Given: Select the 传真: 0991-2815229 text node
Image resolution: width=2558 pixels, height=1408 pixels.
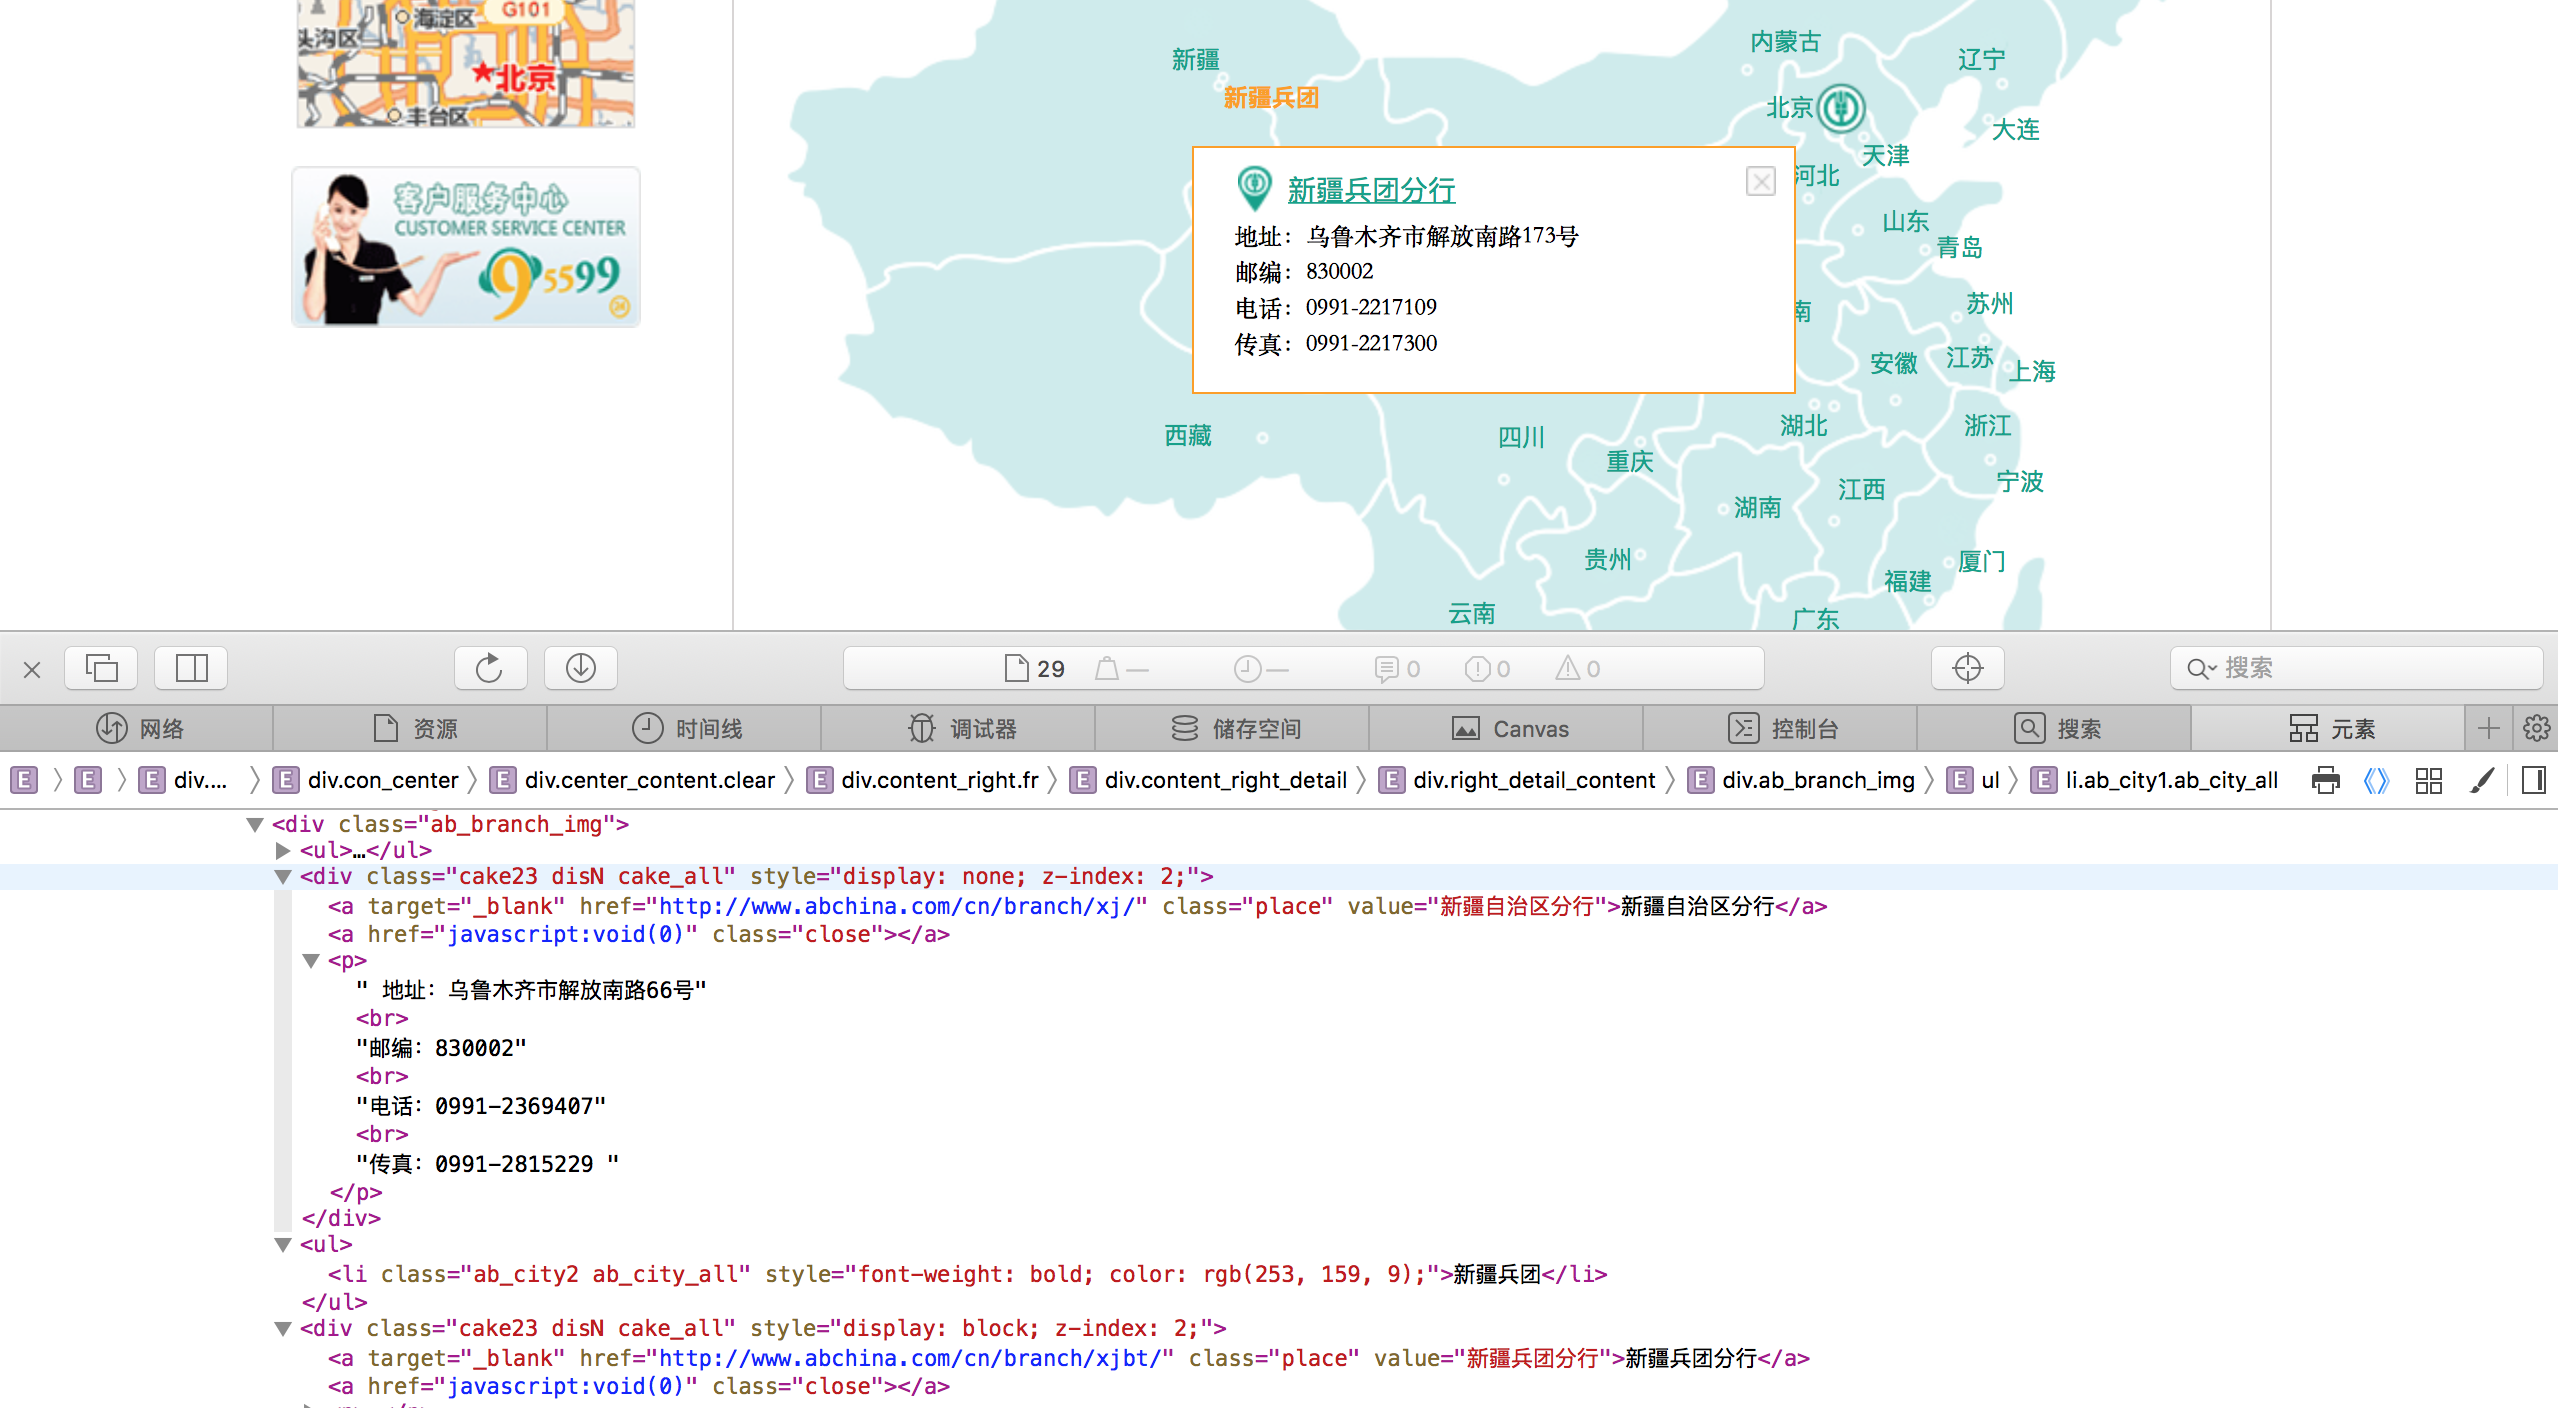Looking at the screenshot, I should click(487, 1164).
